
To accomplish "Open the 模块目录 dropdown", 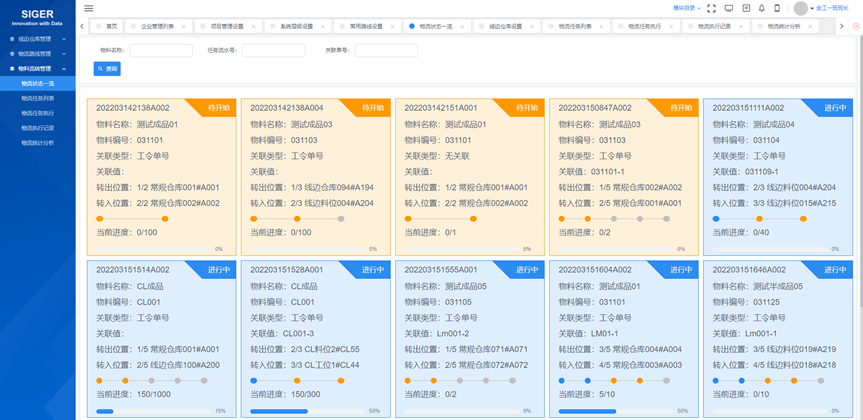I will tap(686, 8).
